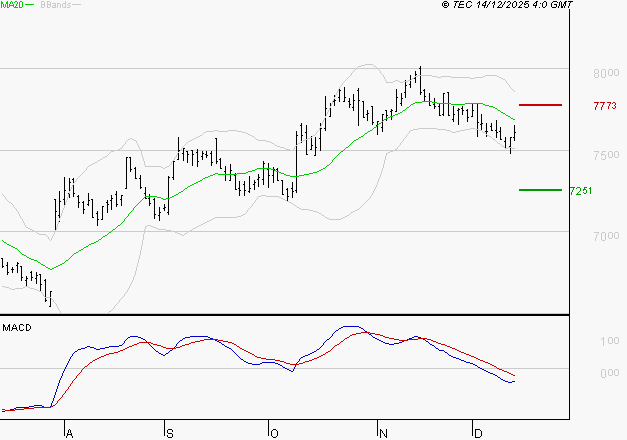This screenshot has width=627, height=440.
Task: Click the MACD panel label
Action: point(17,328)
